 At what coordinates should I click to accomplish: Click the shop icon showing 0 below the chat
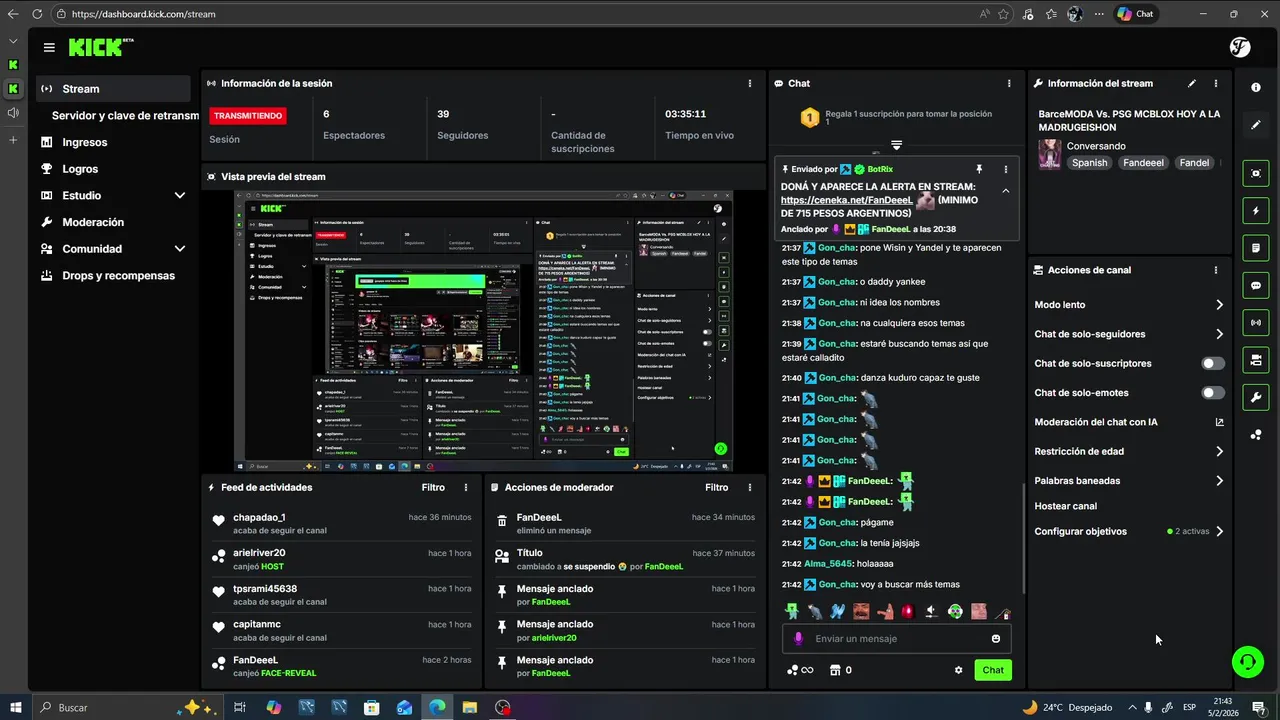(841, 670)
